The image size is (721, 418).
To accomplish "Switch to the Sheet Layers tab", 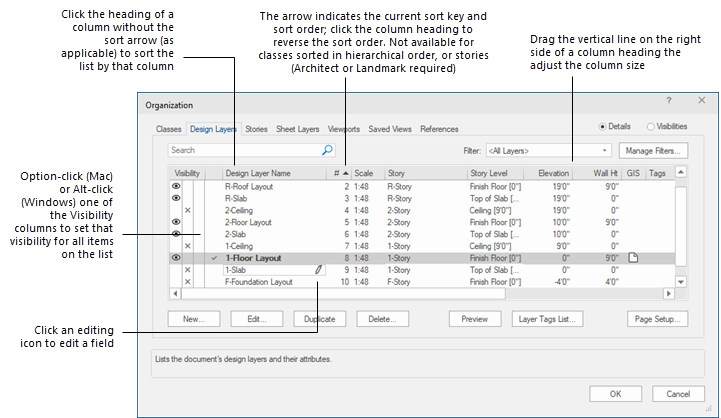I will (297, 129).
